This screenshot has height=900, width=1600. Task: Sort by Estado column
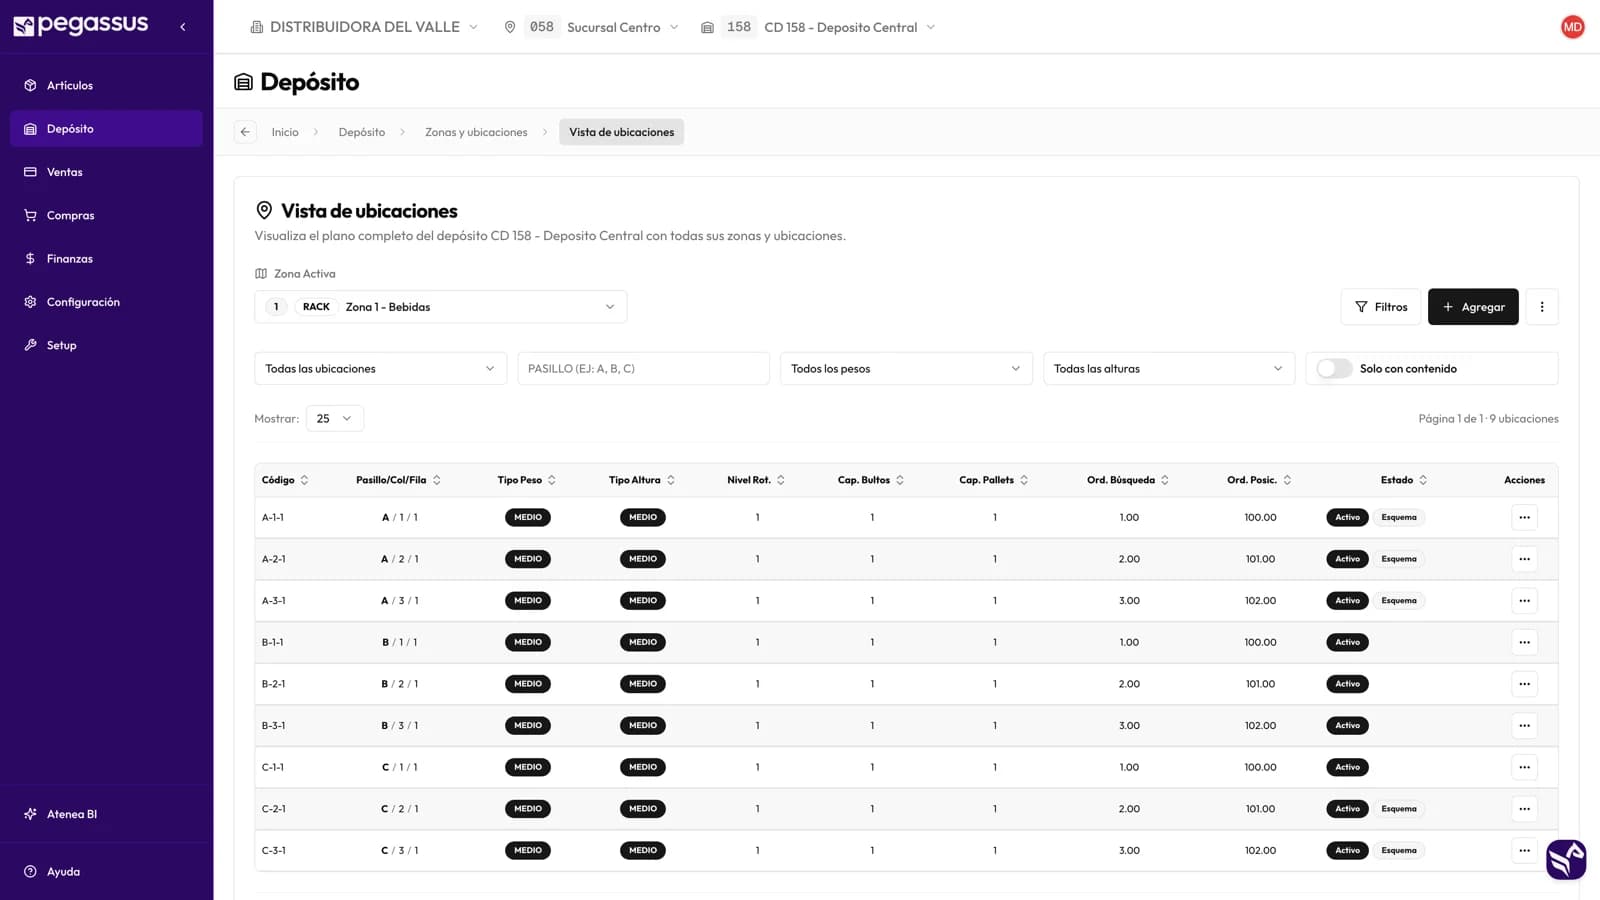click(1404, 480)
